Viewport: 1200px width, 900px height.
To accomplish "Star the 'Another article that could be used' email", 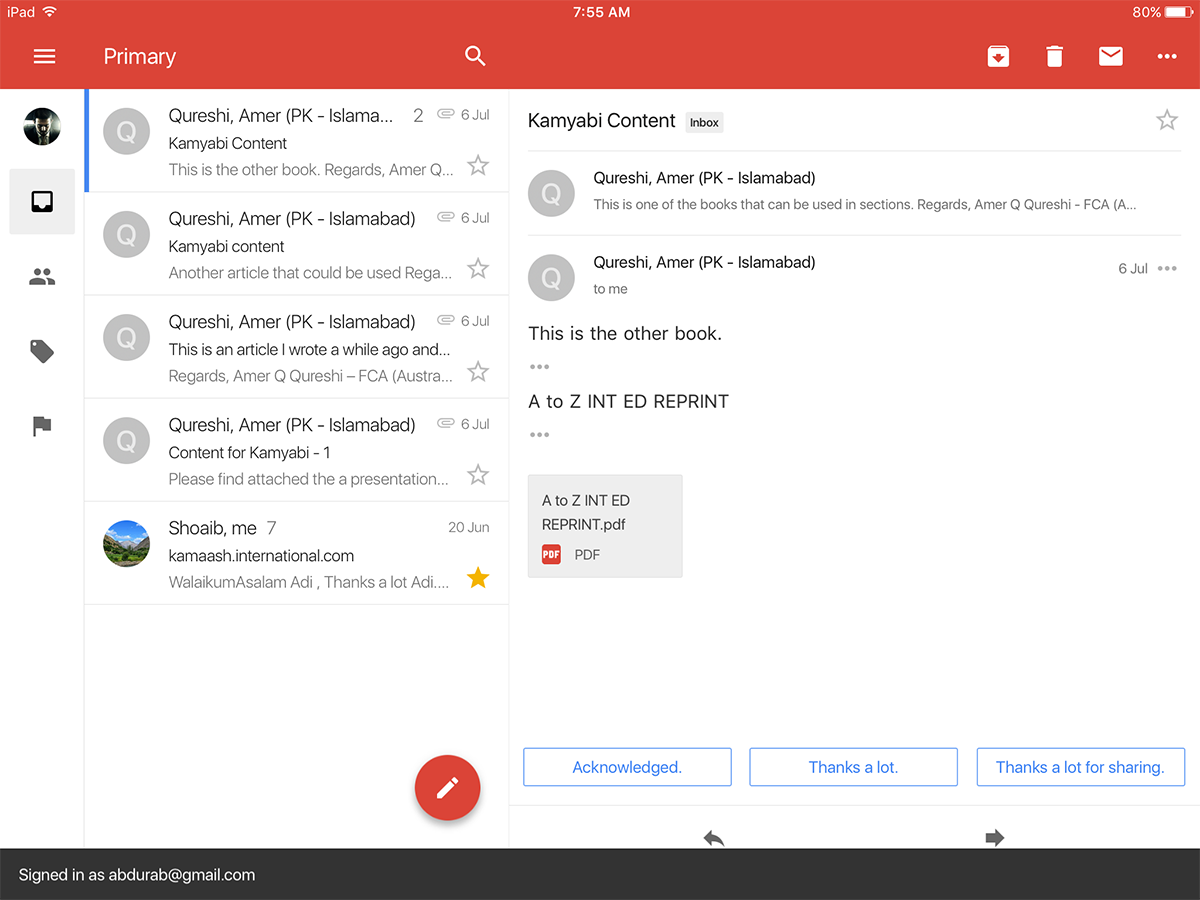I will (x=479, y=269).
